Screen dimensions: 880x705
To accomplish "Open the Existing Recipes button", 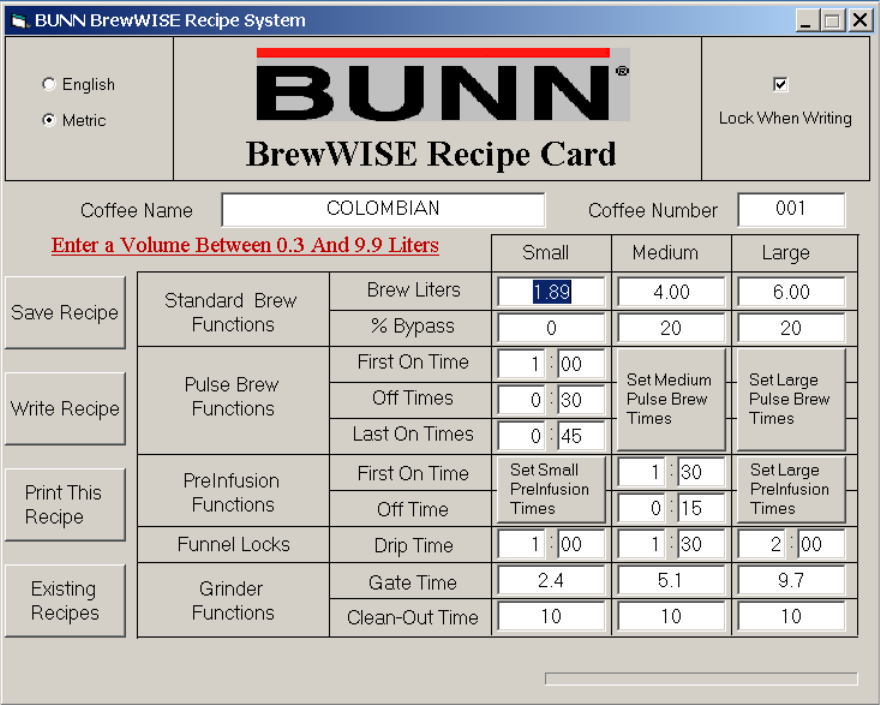I will click(x=65, y=601).
